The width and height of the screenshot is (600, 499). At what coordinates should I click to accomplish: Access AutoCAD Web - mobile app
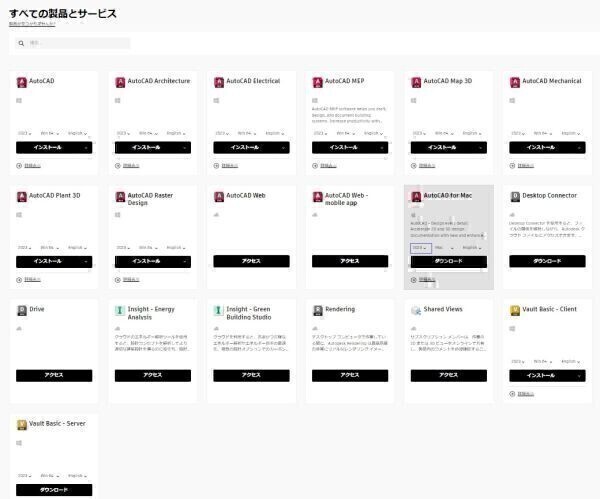click(350, 261)
